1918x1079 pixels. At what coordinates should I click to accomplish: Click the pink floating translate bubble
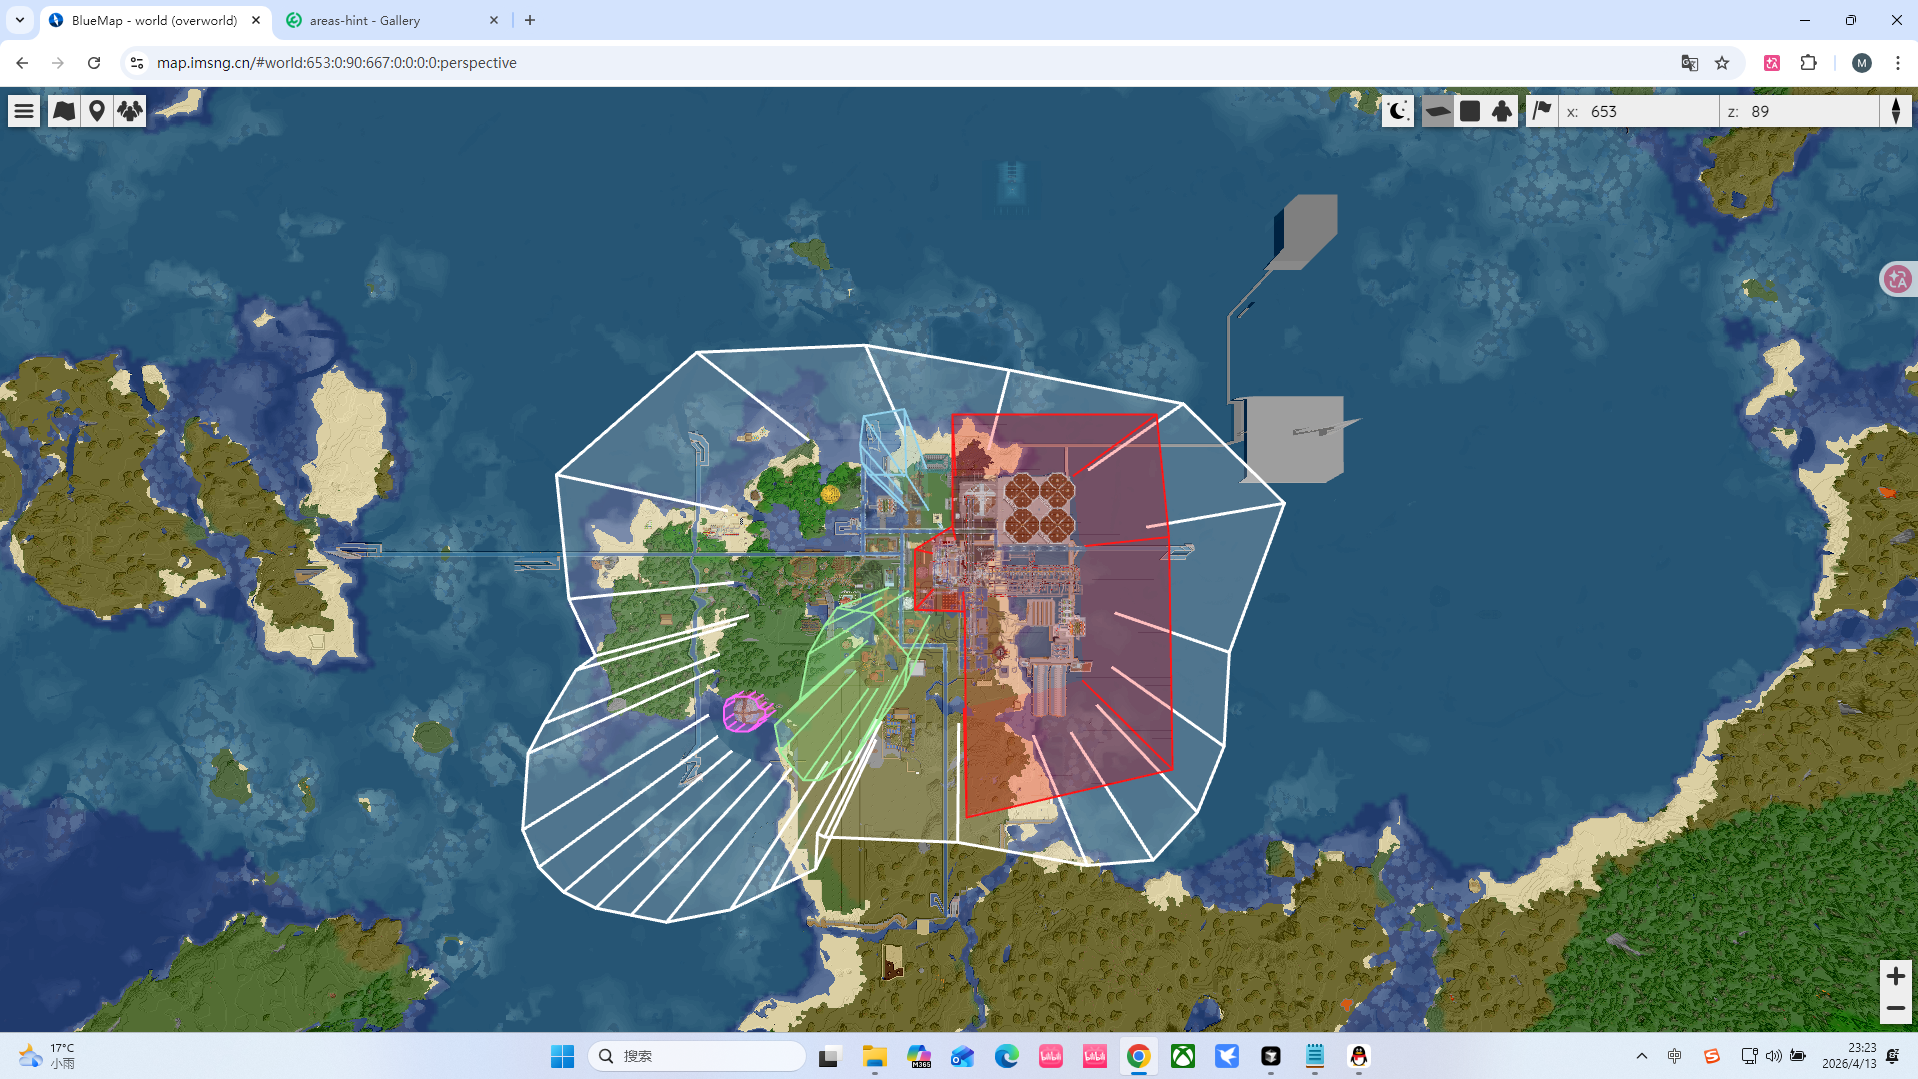point(1898,279)
